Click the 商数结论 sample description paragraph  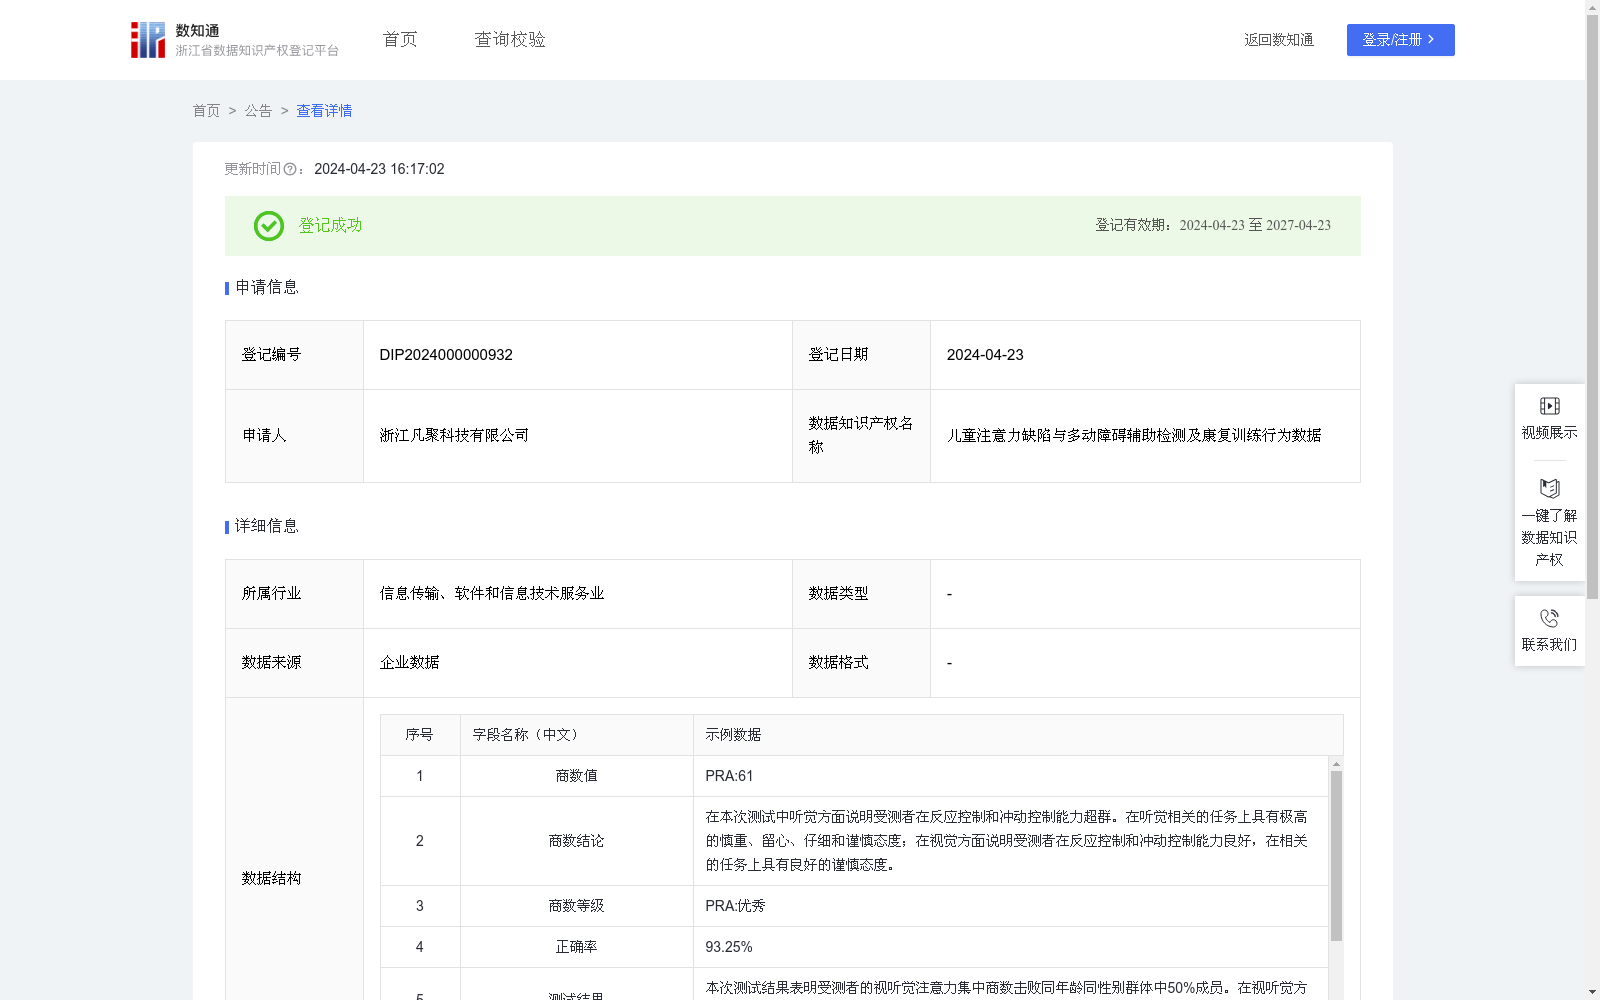tap(1007, 841)
